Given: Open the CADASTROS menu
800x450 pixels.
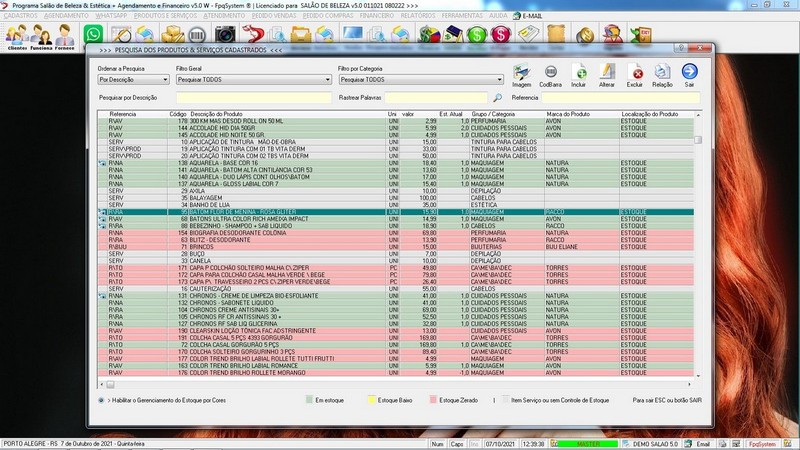Looking at the screenshot, I should [x=20, y=16].
